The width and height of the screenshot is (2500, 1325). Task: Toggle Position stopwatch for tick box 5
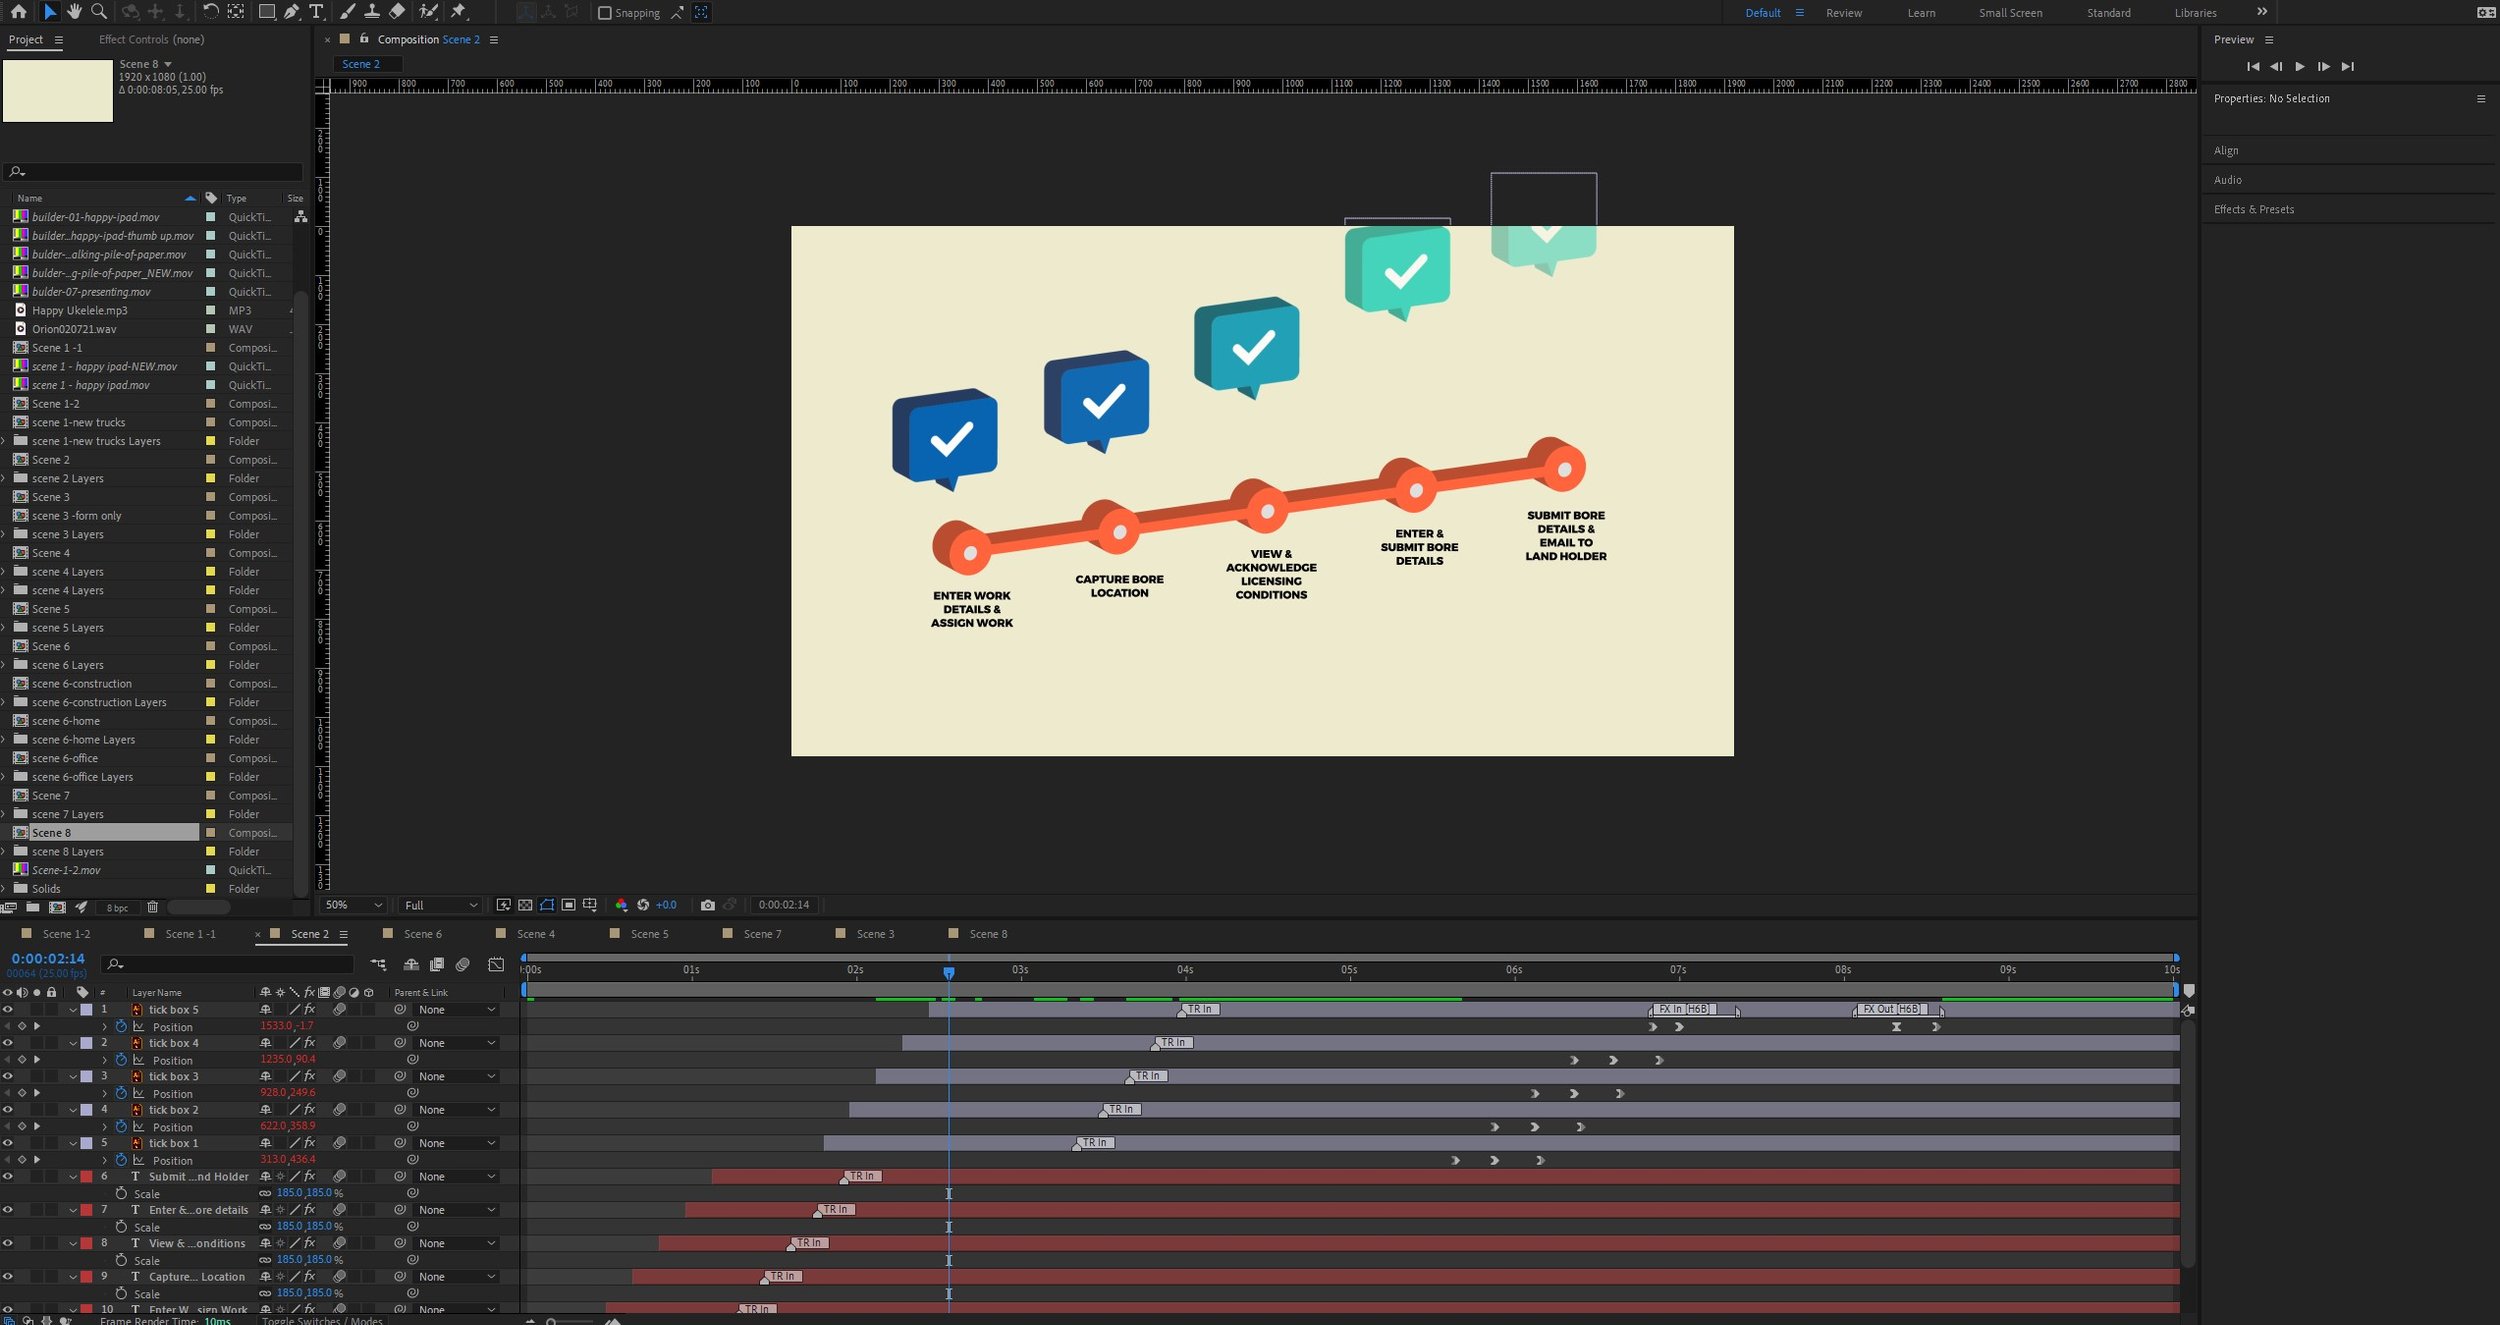(x=121, y=1027)
